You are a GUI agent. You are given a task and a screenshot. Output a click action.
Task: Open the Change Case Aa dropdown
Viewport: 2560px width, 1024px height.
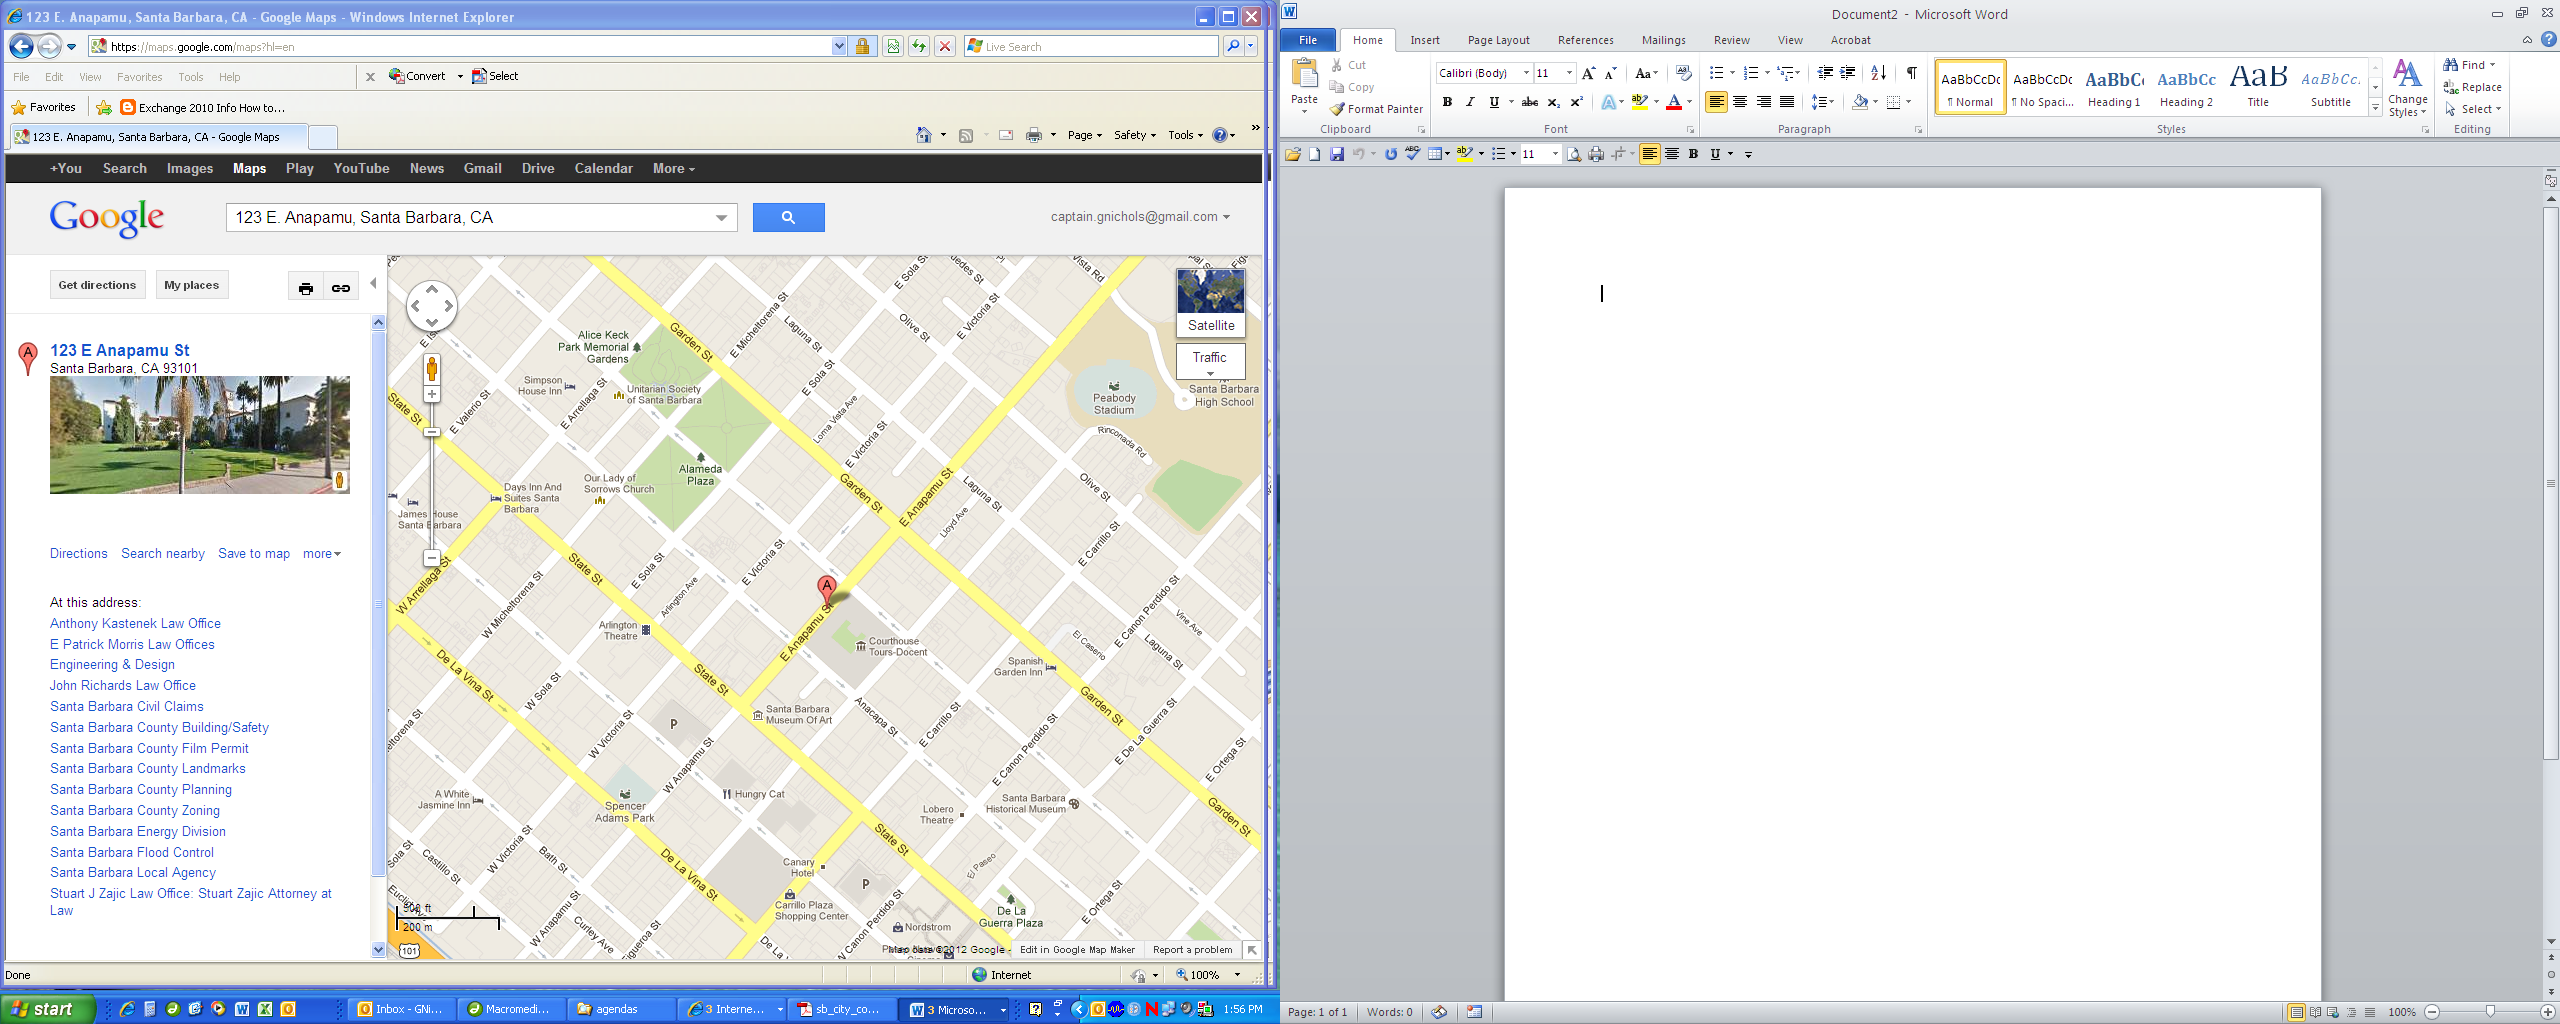[x=1646, y=73]
